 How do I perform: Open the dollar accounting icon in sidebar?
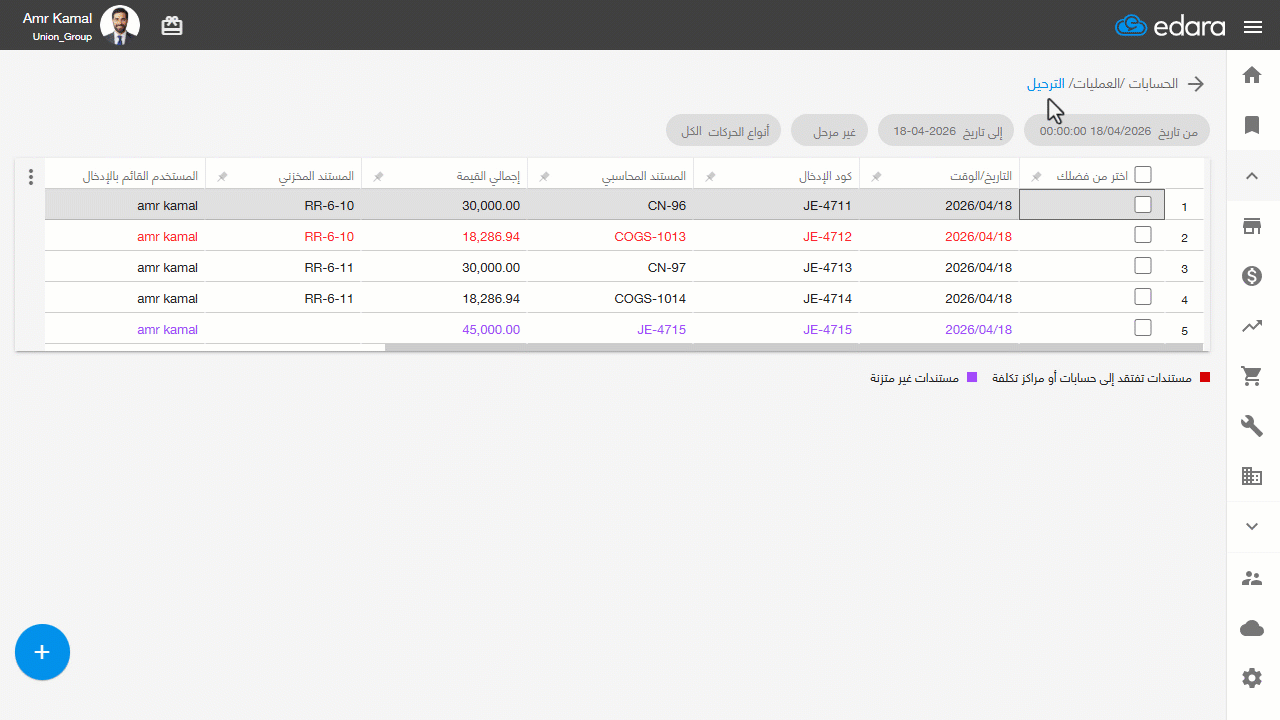[x=1252, y=276]
